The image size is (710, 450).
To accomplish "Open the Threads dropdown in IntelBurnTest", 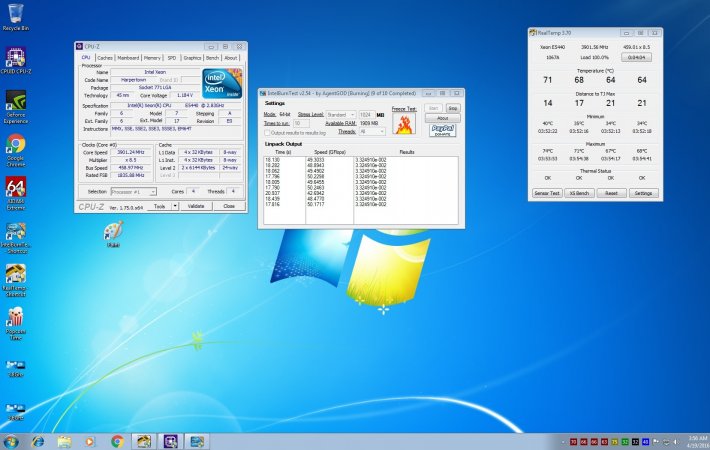I will (x=372, y=132).
